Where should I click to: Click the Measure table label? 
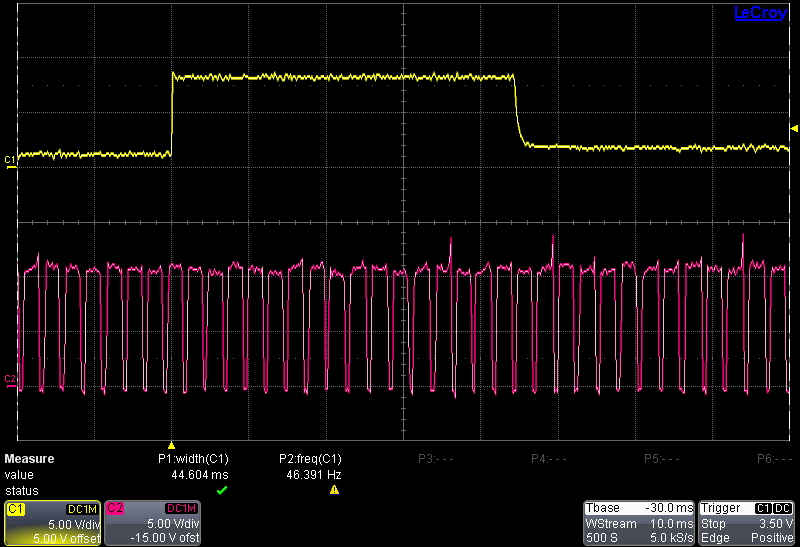29,459
